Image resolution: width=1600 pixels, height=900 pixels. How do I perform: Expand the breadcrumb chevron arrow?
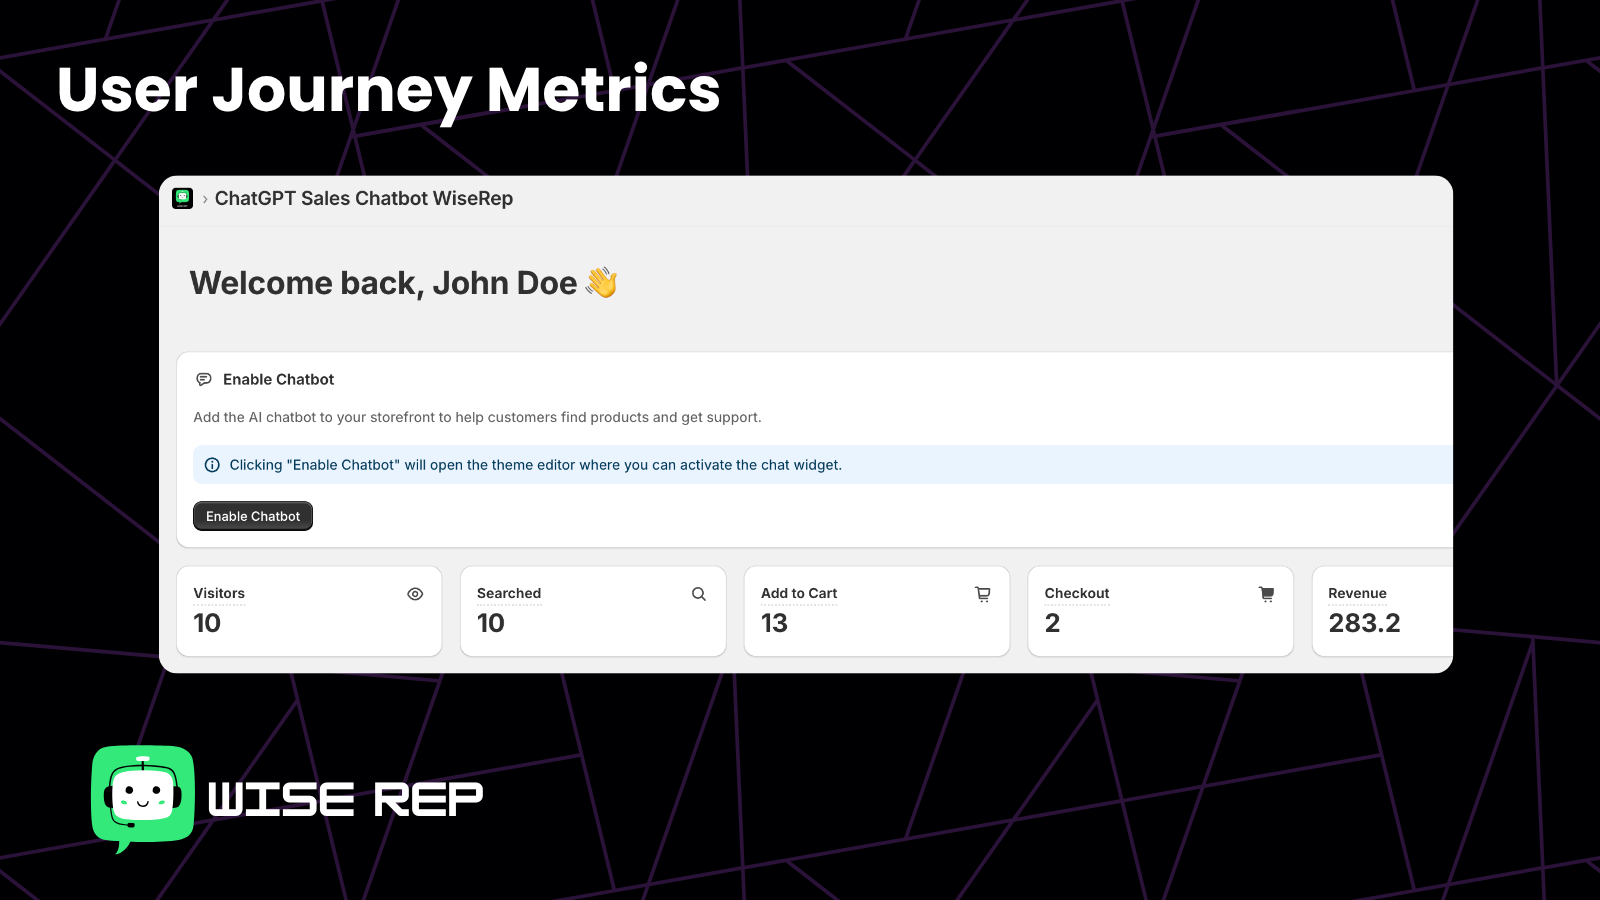[205, 199]
